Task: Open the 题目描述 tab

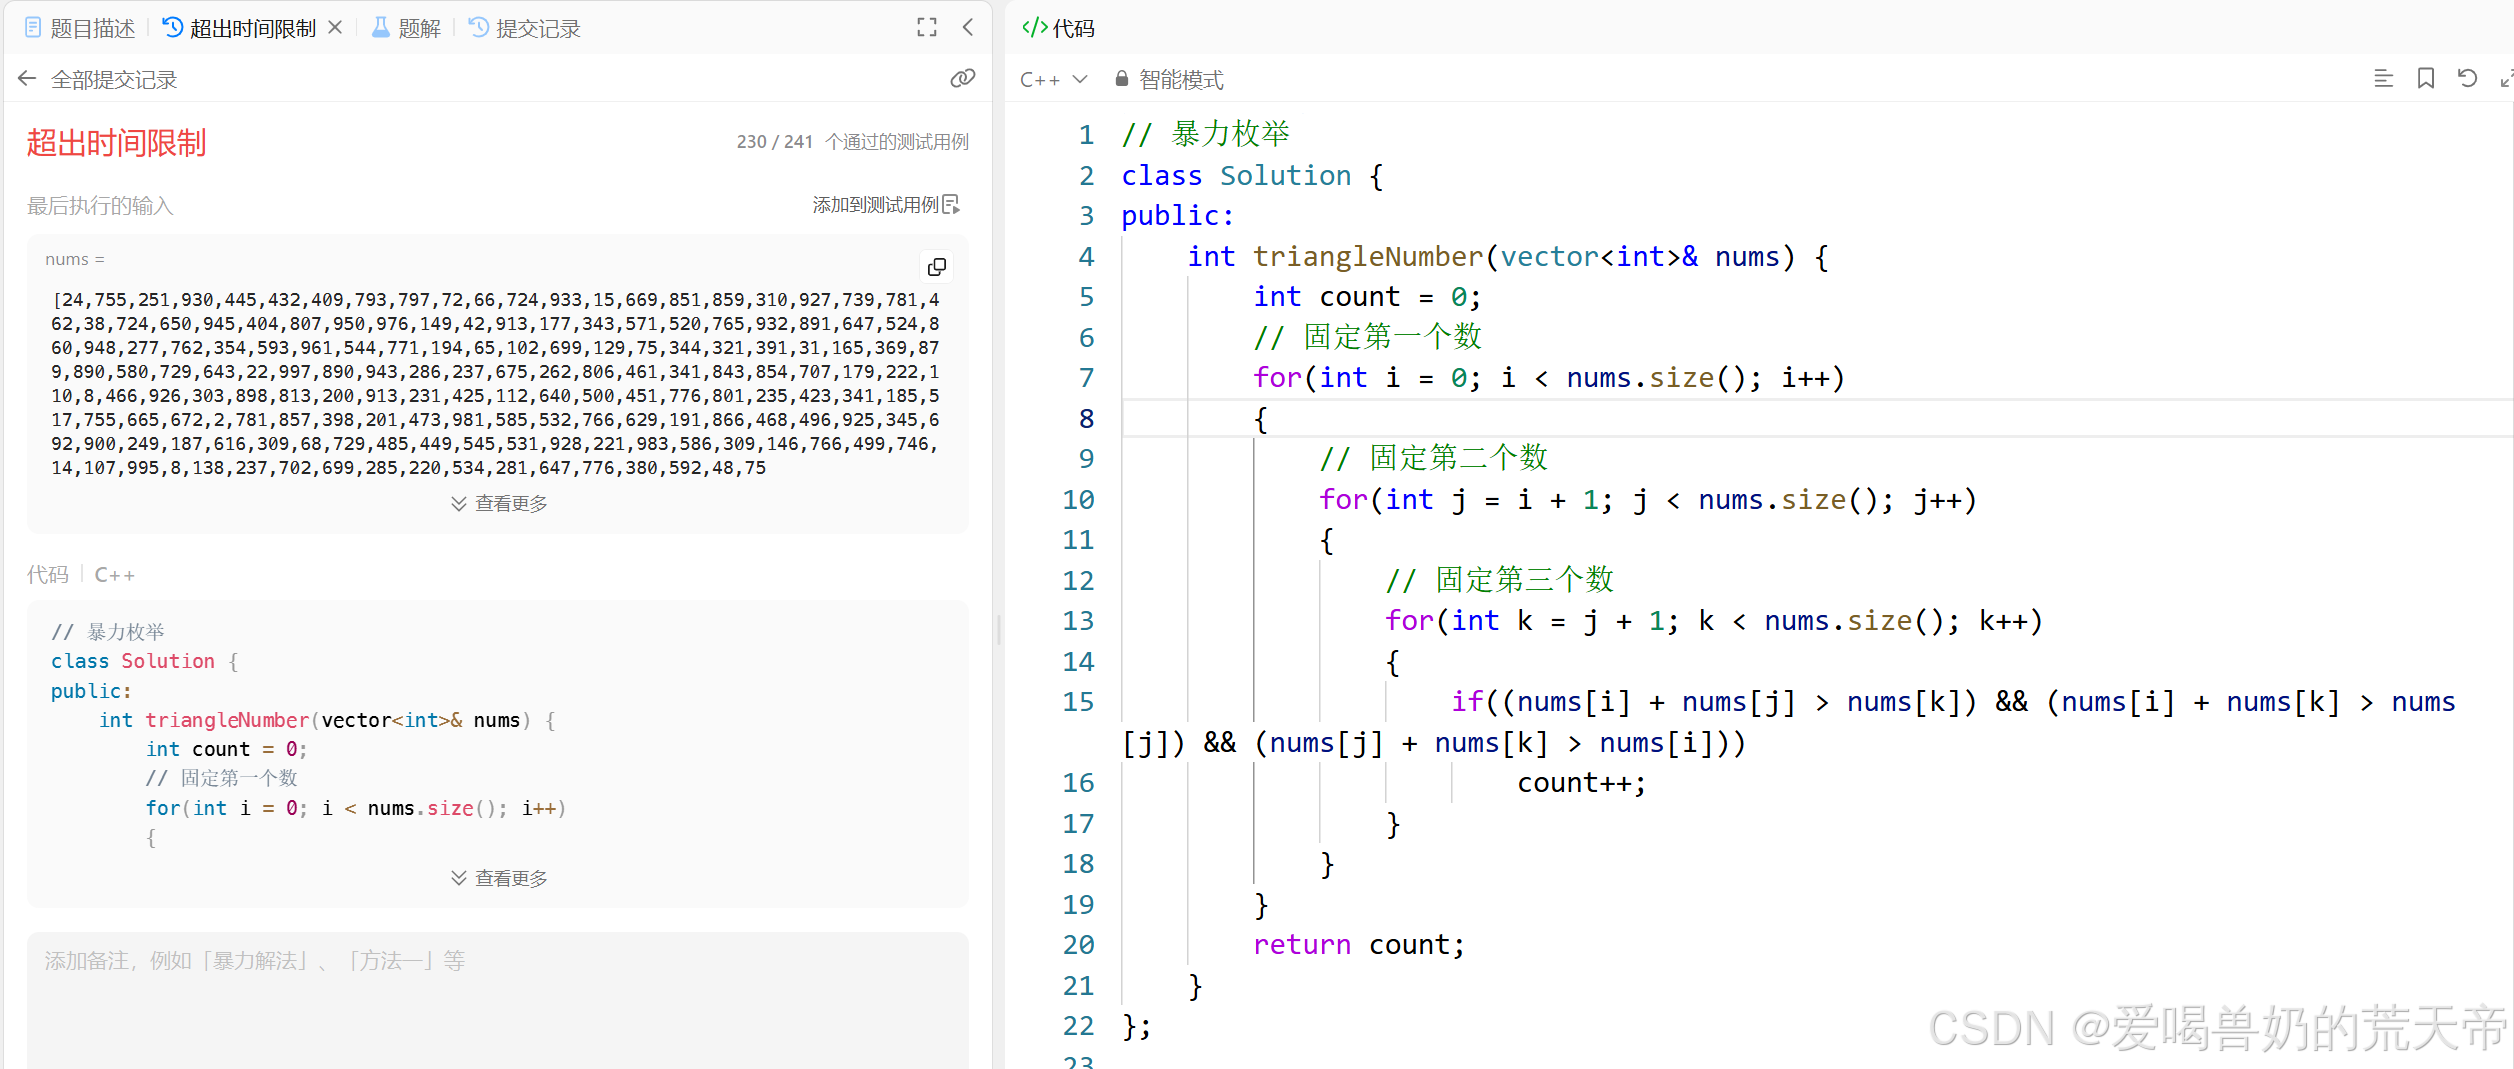Action: (80, 28)
